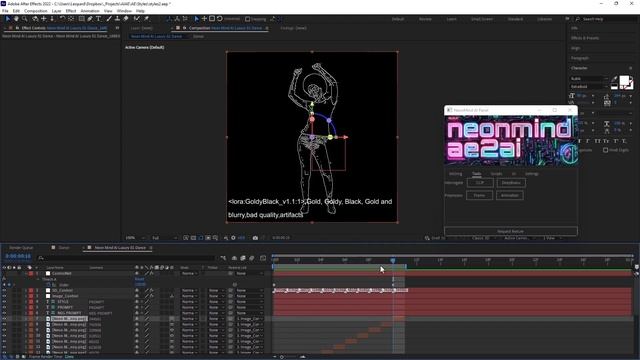Click the Reset link under Controller layer
The image size is (640, 360).
pos(139,279)
